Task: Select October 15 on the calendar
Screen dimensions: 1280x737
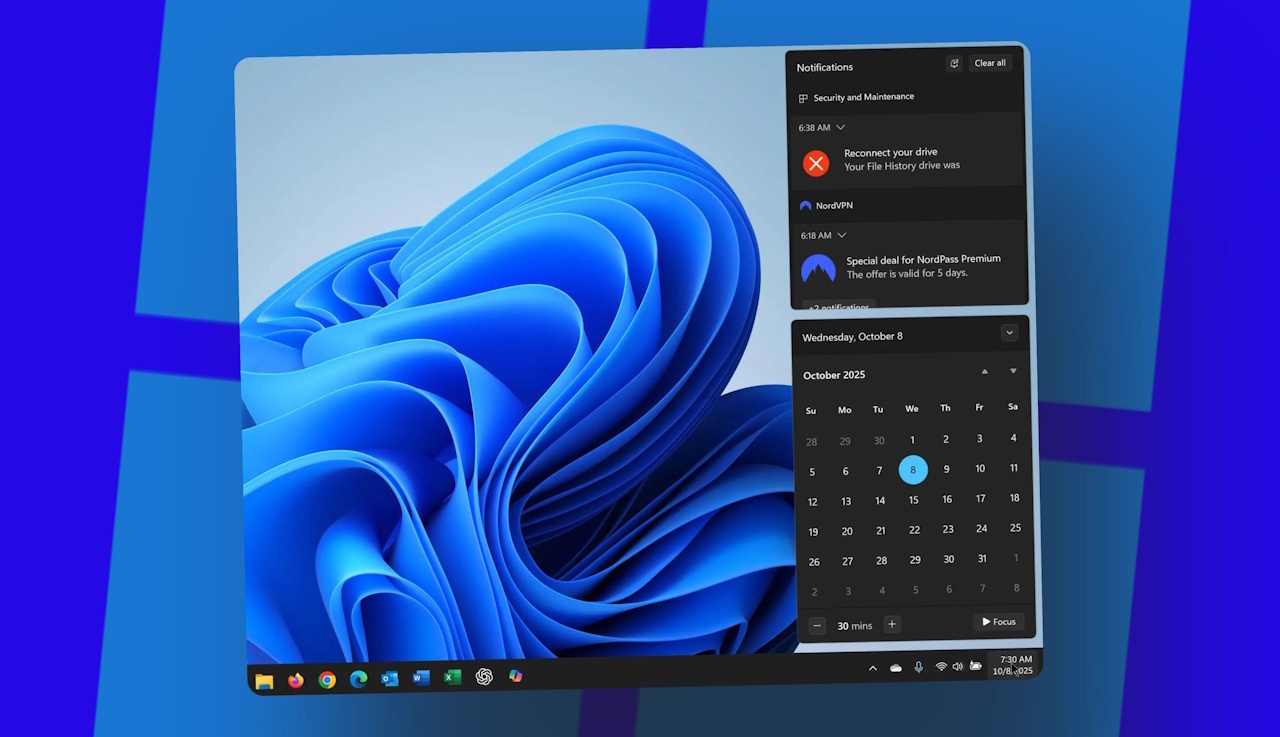Action: (x=913, y=500)
